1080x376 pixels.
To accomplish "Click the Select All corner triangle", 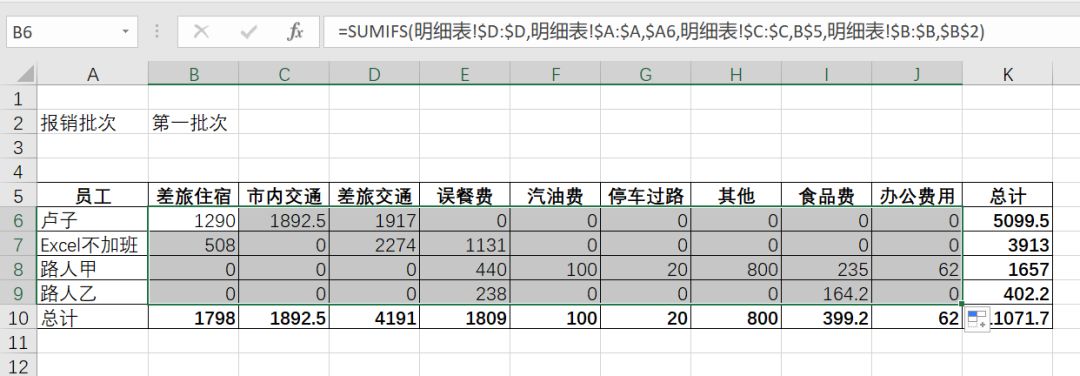I will click(25, 74).
